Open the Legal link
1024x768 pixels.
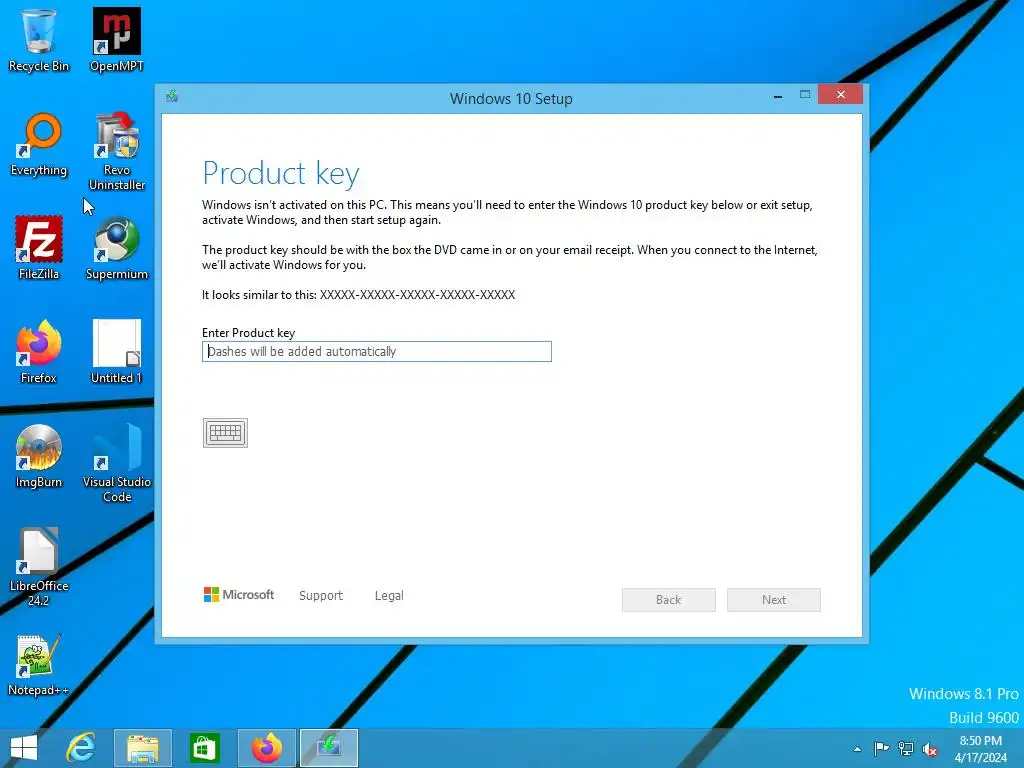click(389, 596)
